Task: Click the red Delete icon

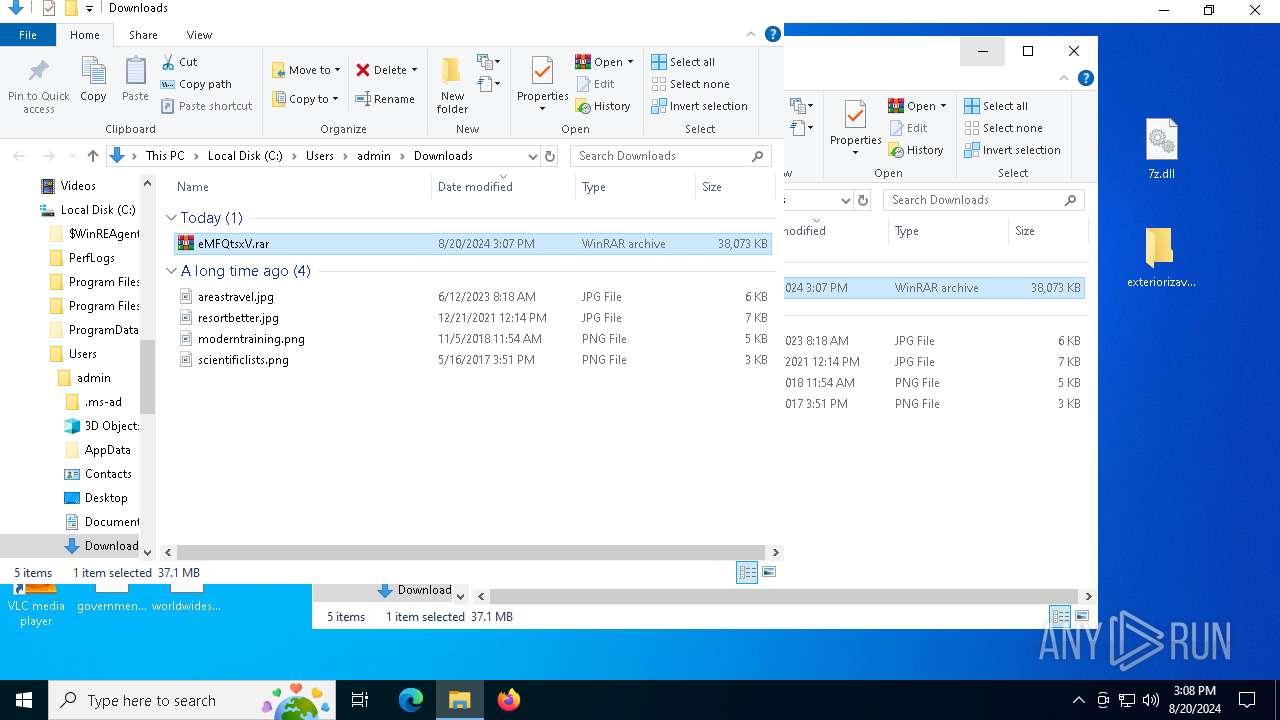Action: coord(363,70)
